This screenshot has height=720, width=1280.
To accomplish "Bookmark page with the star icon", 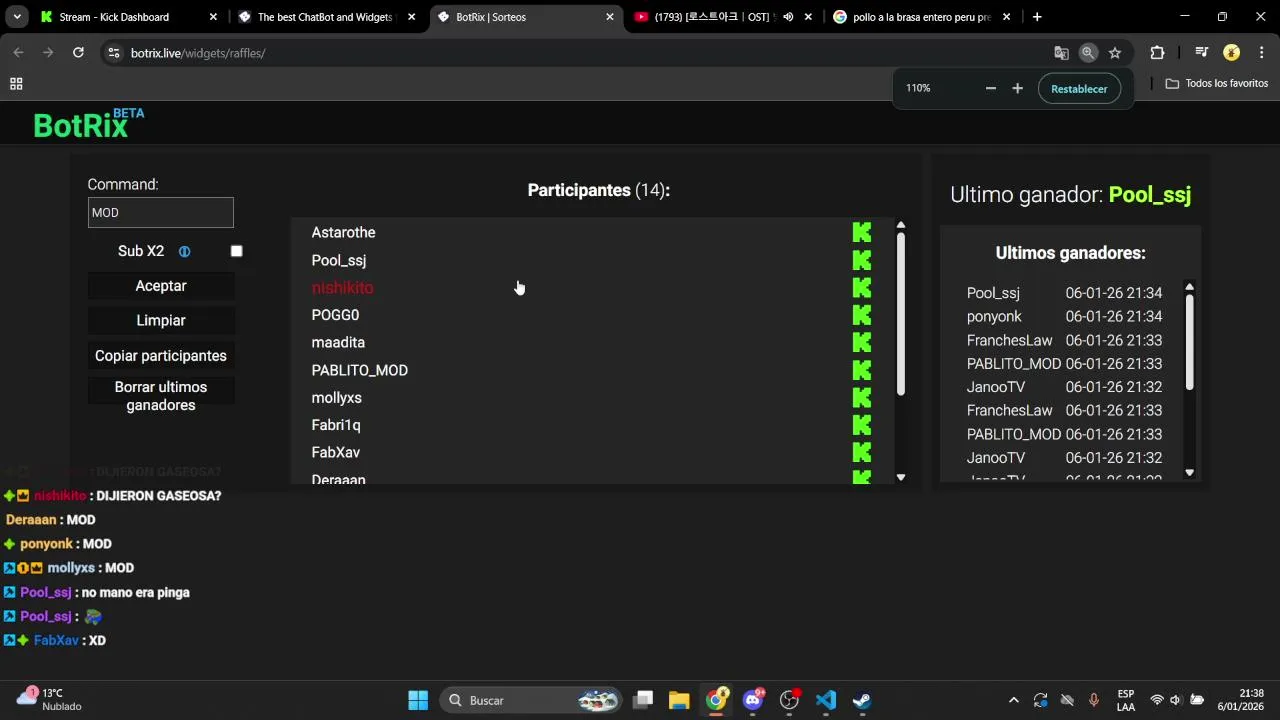I will (1115, 53).
